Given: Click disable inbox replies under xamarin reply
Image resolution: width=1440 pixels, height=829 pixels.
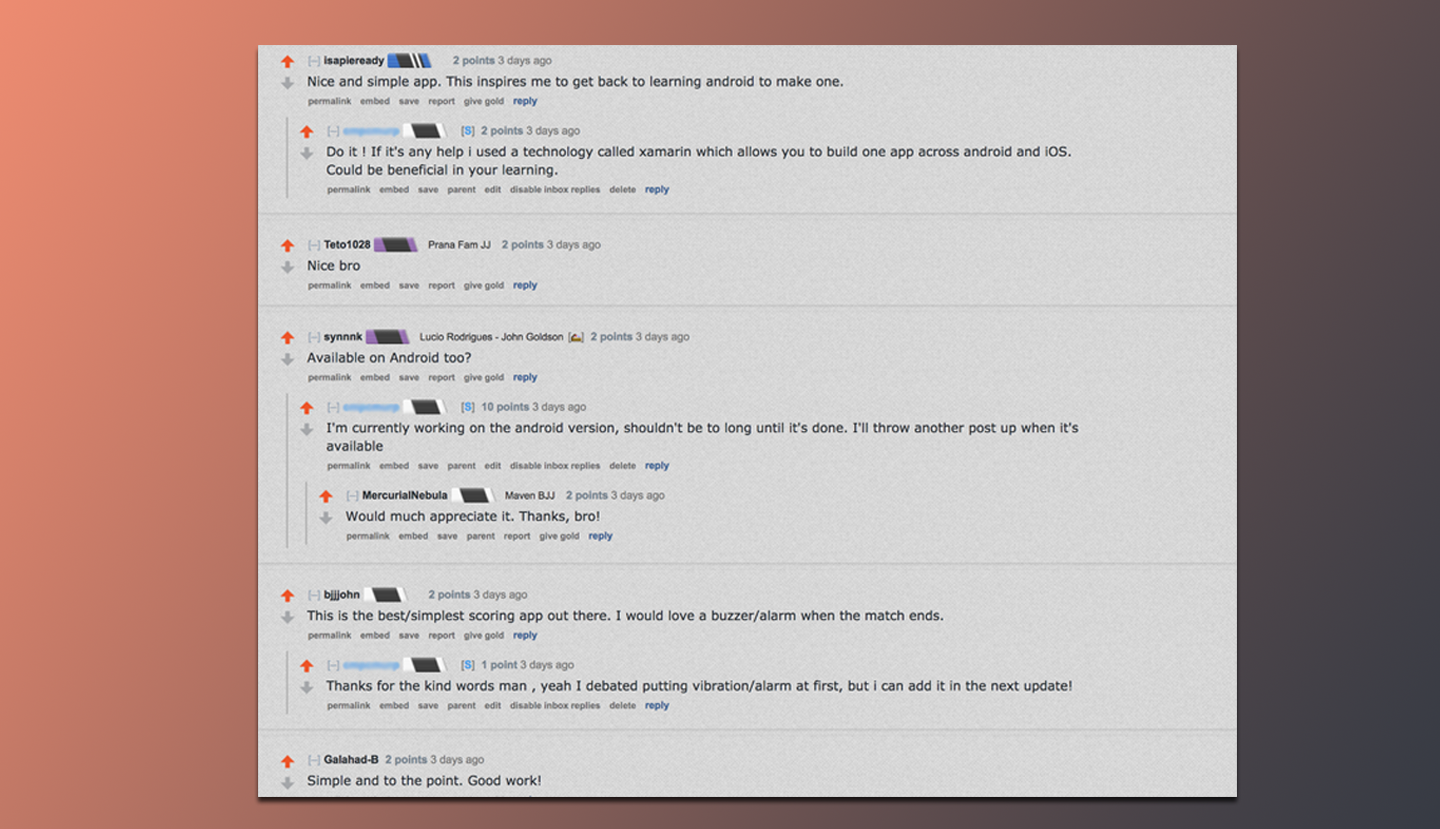Looking at the screenshot, I should (x=555, y=189).
